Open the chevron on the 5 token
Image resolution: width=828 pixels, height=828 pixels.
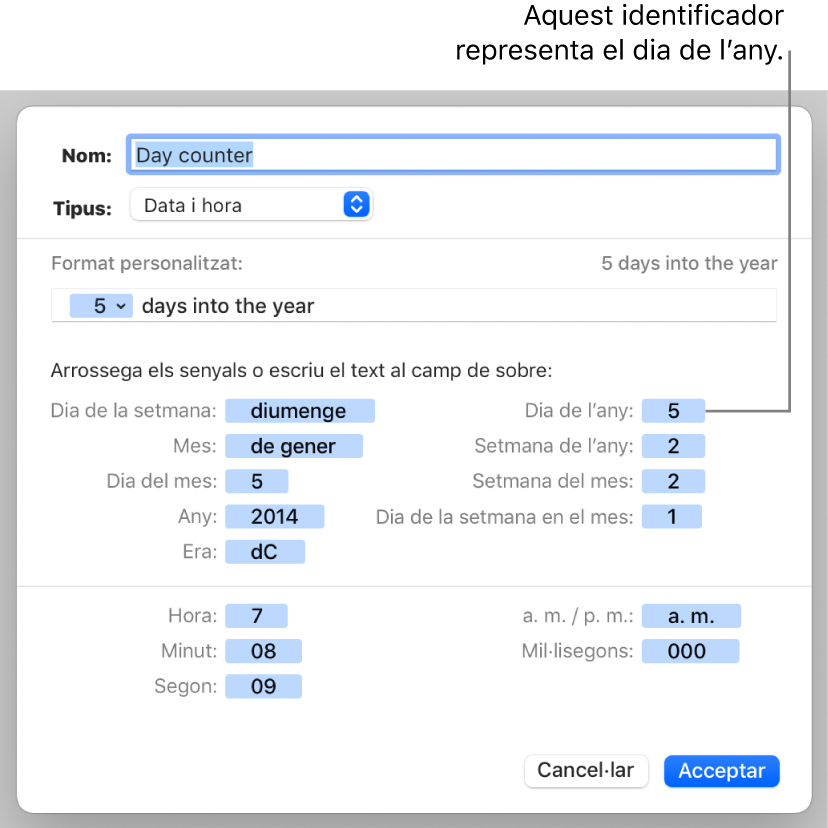click(x=121, y=306)
